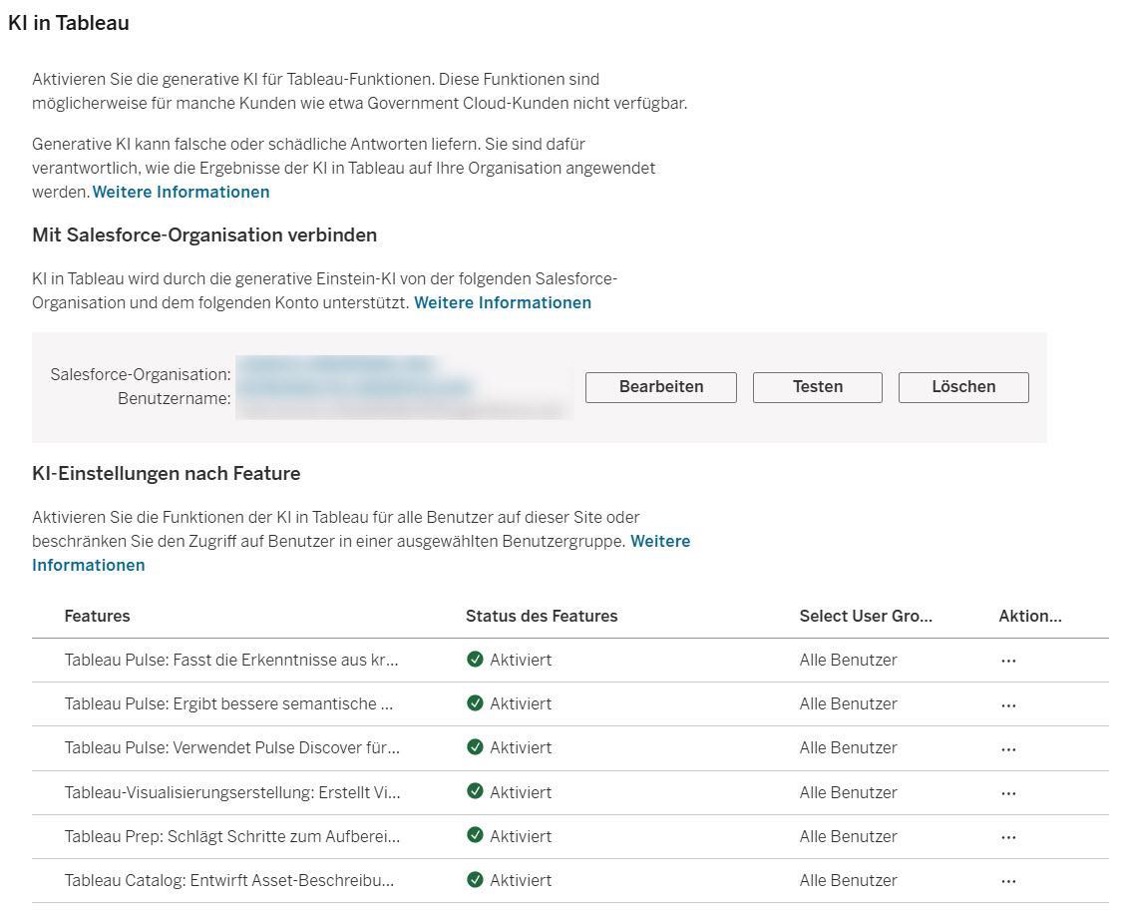The width and height of the screenshot is (1122, 918).
Task: Click Alle Benutzer in Tableau Catalog row
Action: pos(848,880)
